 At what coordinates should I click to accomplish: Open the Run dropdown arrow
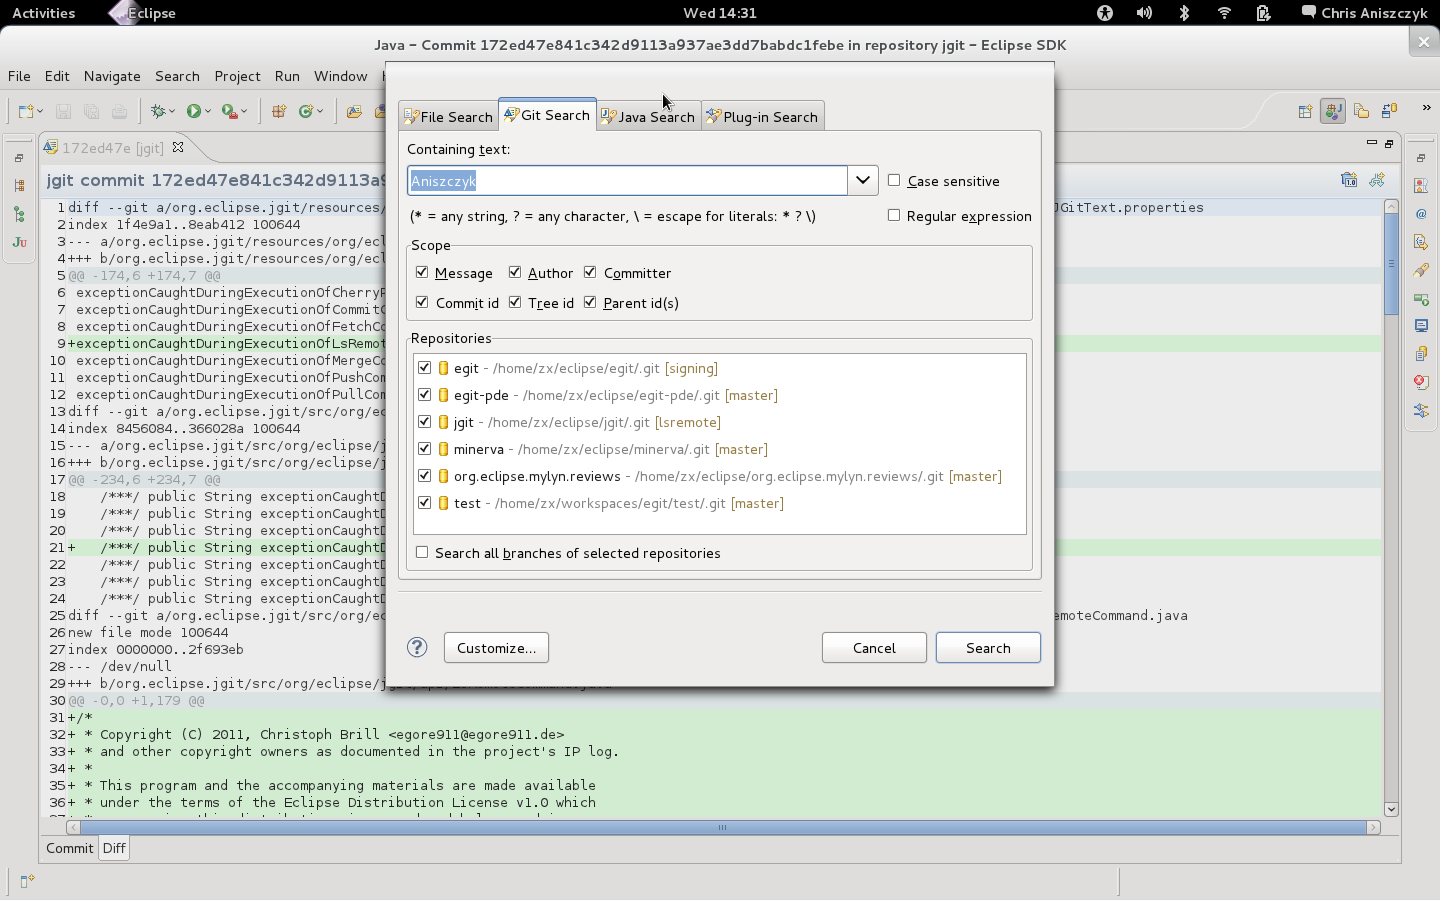coord(208,111)
